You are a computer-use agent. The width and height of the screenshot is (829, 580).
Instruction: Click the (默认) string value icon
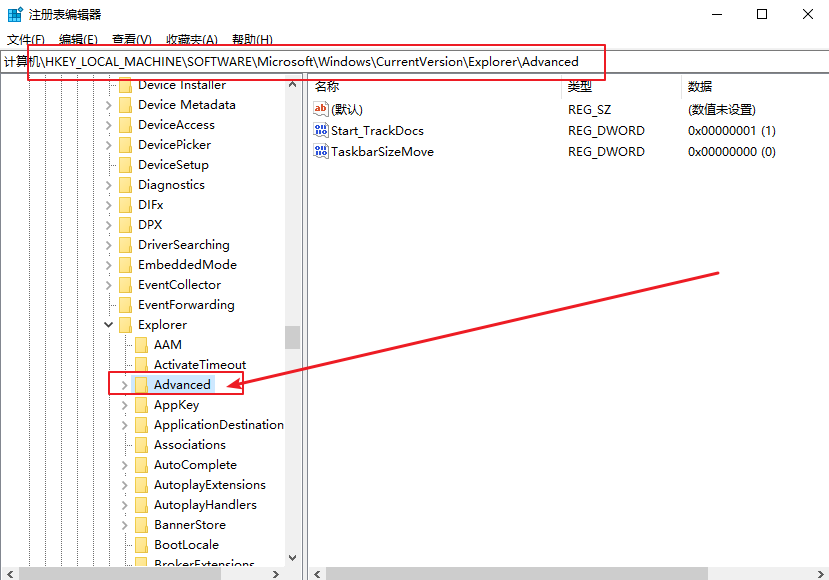(321, 109)
